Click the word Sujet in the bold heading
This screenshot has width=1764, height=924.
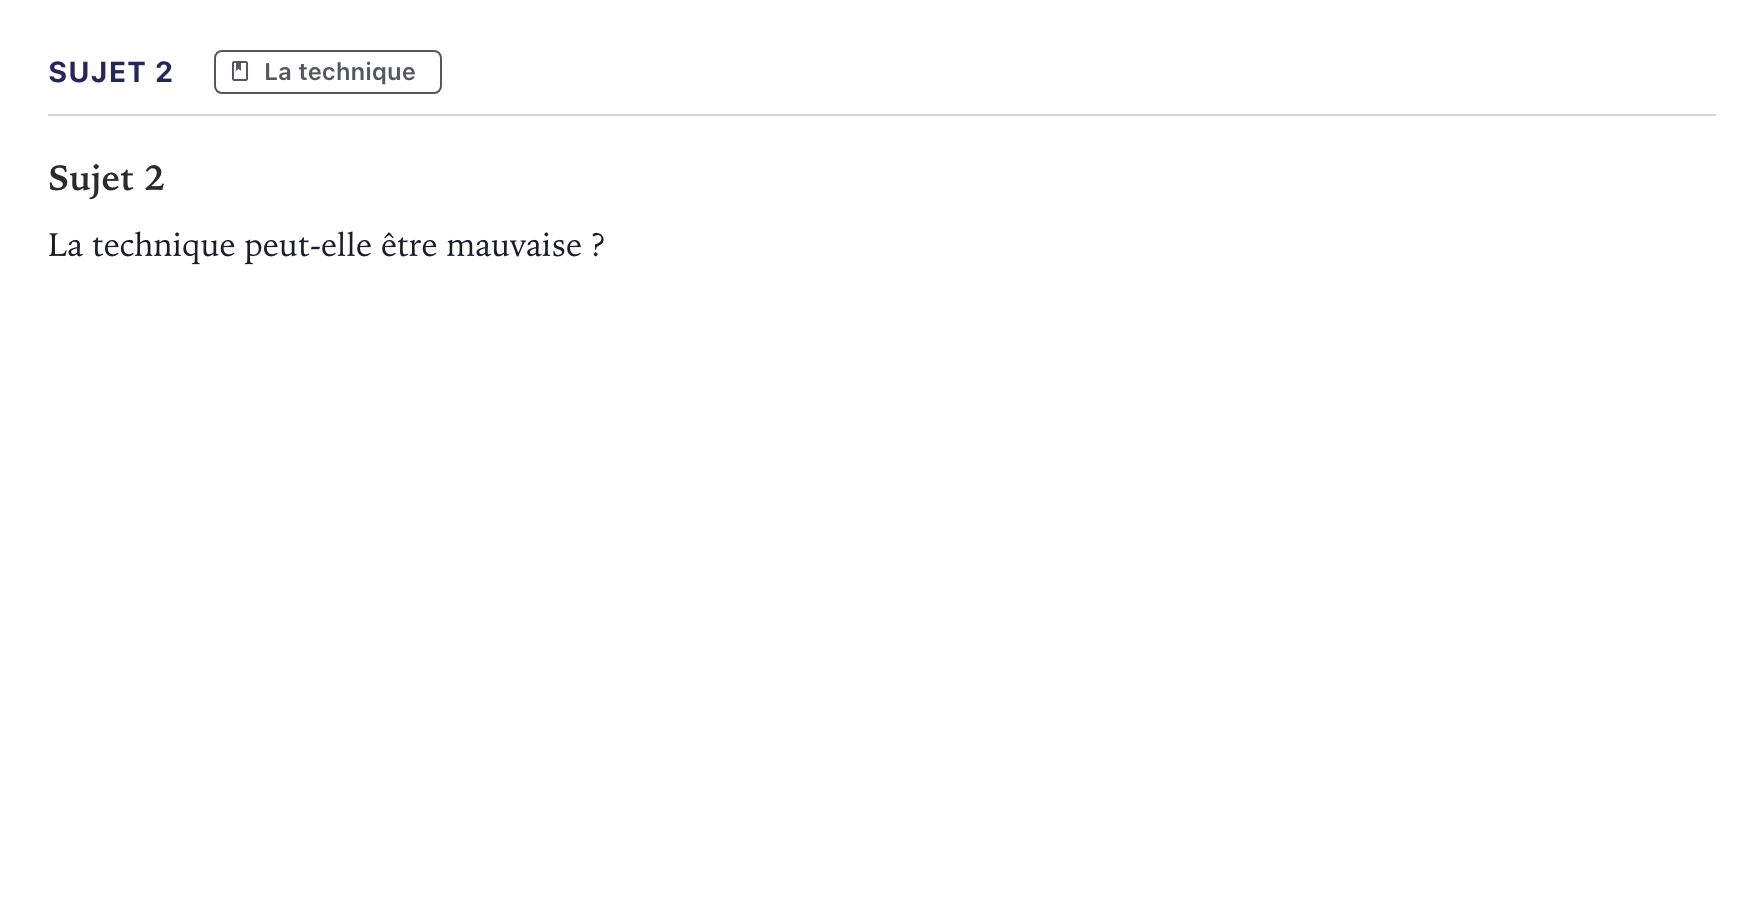[91, 178]
